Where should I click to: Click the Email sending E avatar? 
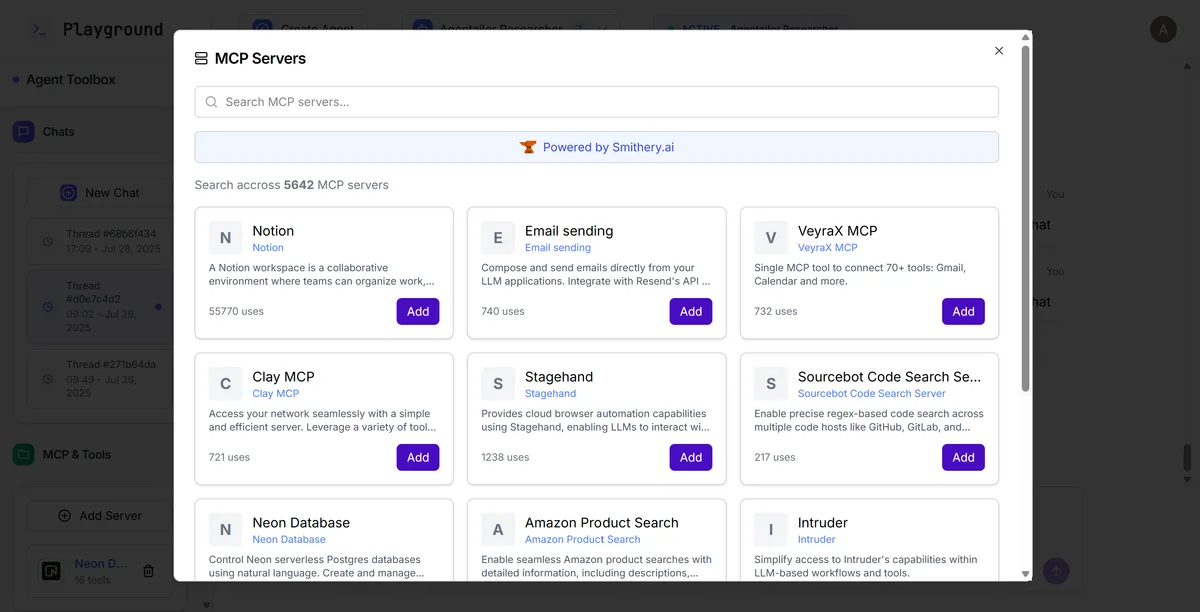pyautogui.click(x=498, y=238)
